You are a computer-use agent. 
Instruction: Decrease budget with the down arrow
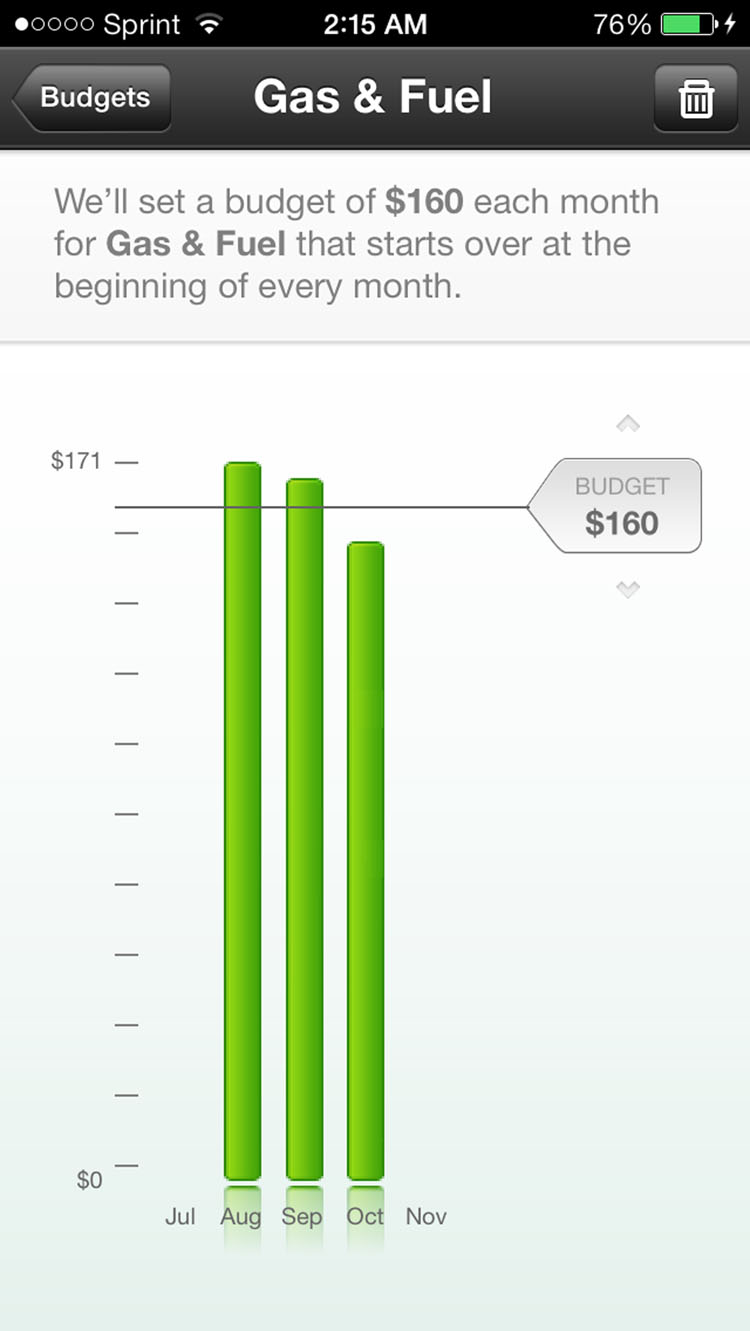click(x=627, y=589)
